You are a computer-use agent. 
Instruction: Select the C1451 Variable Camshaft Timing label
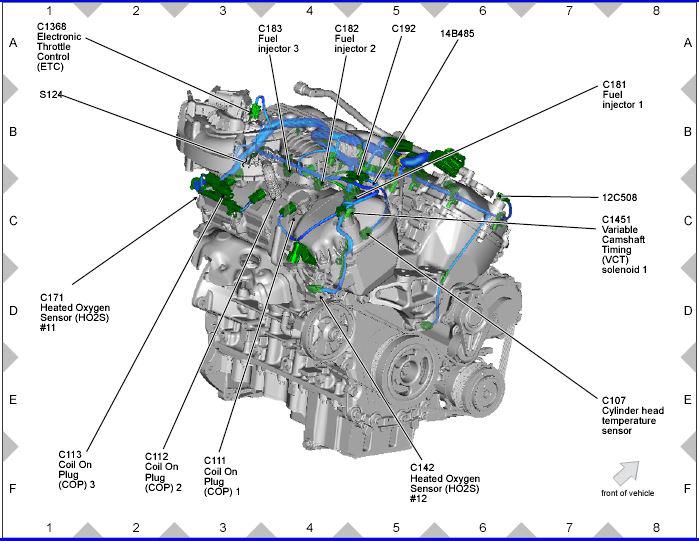(625, 244)
